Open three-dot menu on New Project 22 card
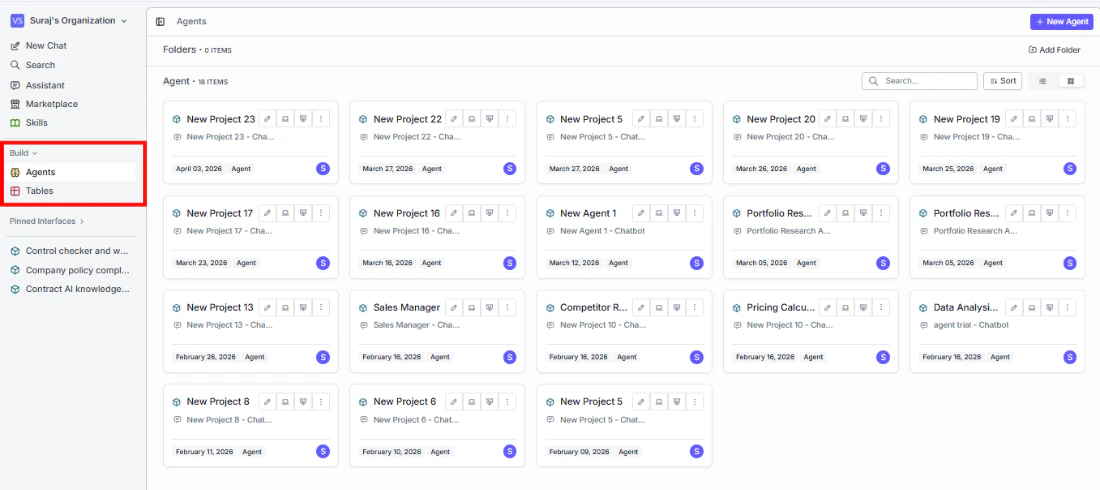 507,119
